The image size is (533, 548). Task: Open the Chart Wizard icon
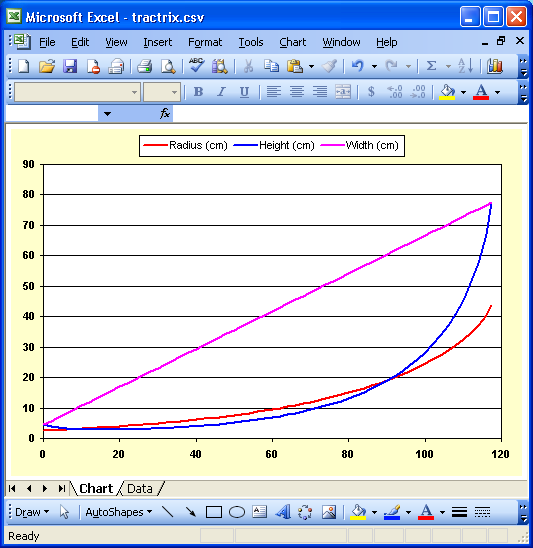click(495, 66)
